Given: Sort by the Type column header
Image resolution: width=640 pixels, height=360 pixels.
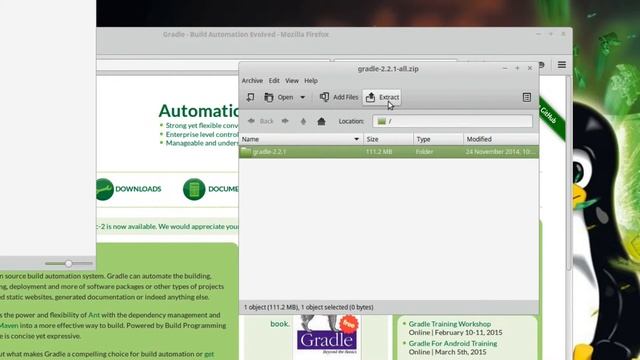Looking at the screenshot, I should click(x=438, y=139).
